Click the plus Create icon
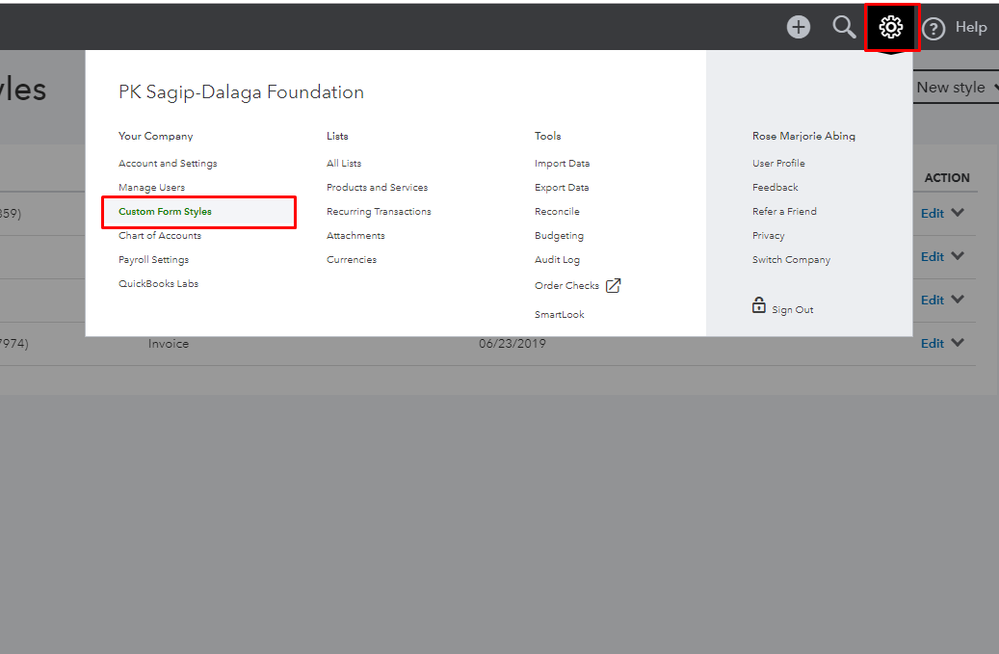This screenshot has width=999, height=654. coord(798,27)
